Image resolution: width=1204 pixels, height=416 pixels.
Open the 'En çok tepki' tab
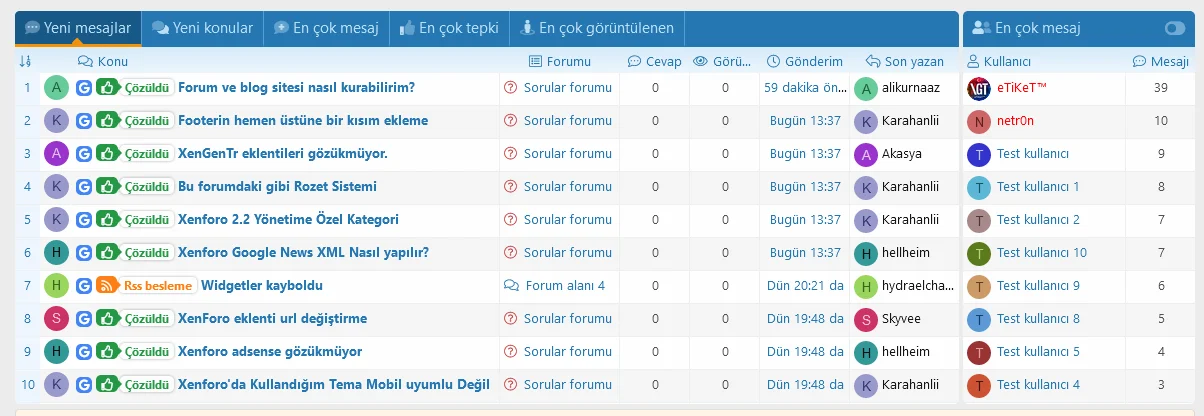pyautogui.click(x=449, y=28)
